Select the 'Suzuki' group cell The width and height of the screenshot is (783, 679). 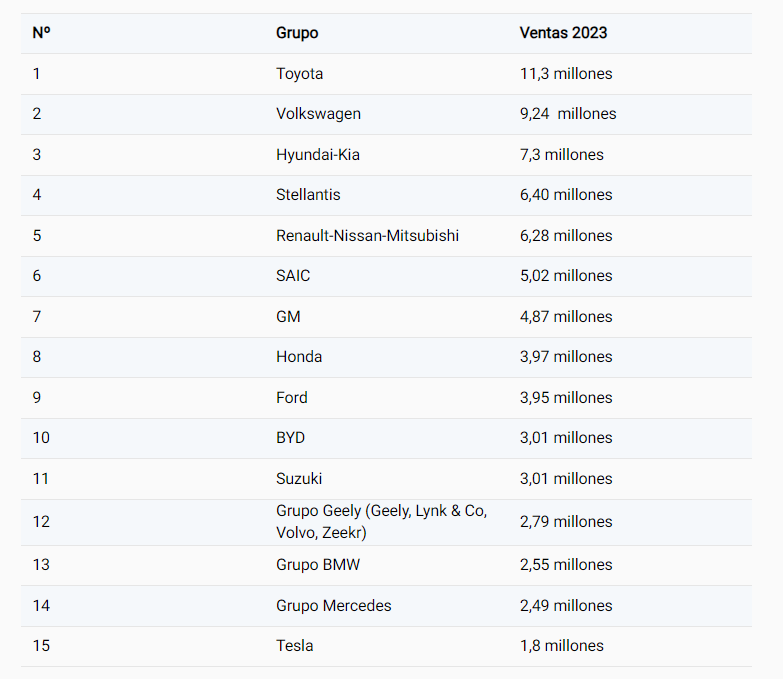point(299,478)
